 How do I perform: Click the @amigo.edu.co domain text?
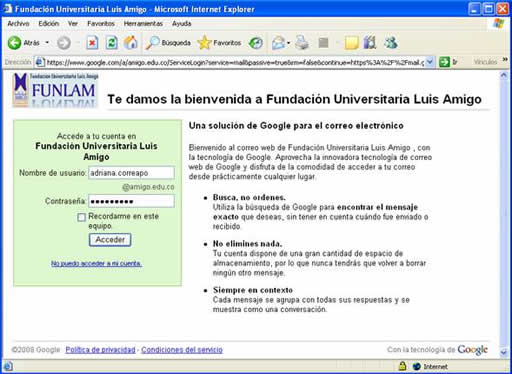148,187
